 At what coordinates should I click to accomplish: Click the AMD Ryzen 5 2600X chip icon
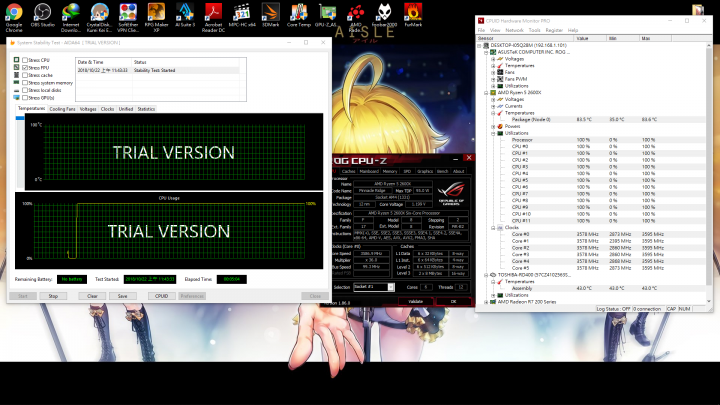[493, 92]
